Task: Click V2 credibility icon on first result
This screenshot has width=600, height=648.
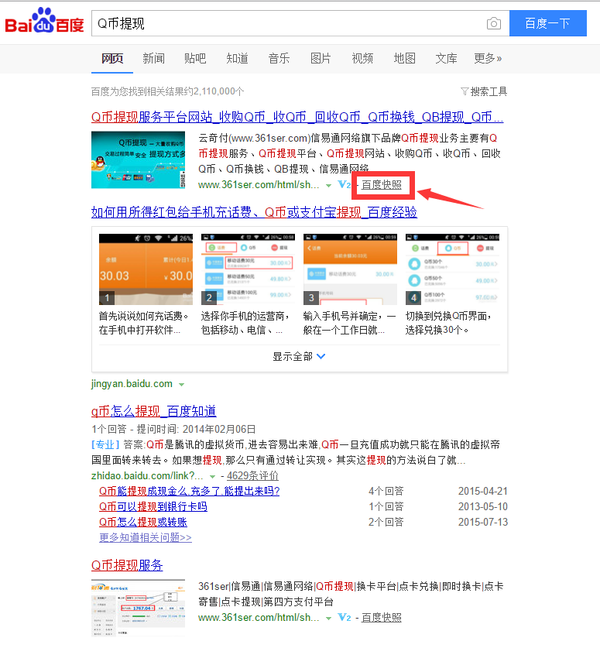Action: 344,185
